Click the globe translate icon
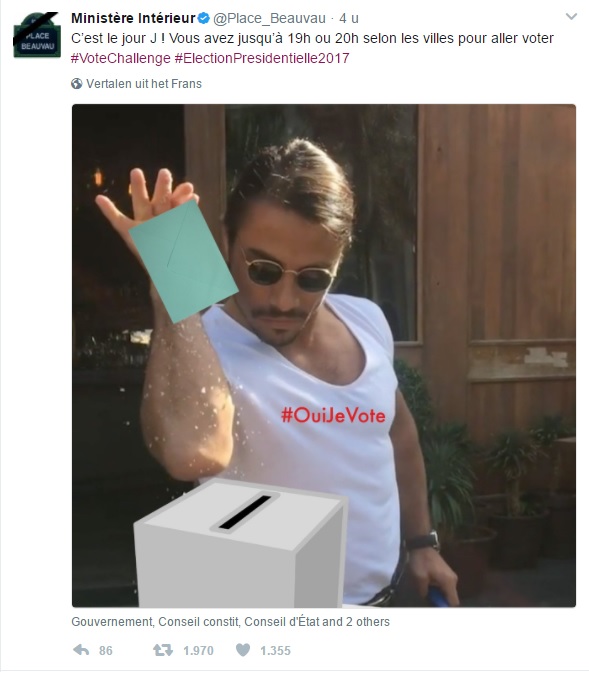 click(77, 84)
